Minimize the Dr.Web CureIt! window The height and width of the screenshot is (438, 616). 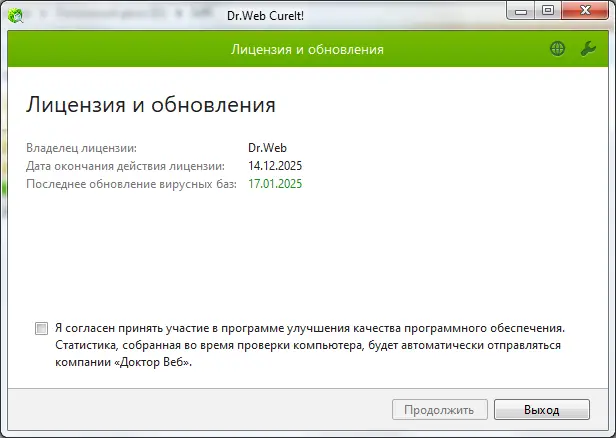coord(521,11)
